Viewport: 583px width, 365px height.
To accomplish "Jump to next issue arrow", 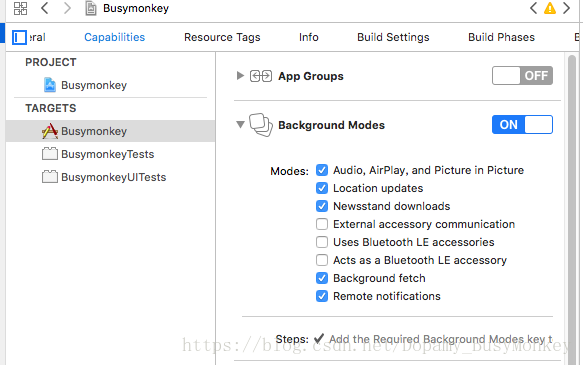I will (x=566, y=8).
